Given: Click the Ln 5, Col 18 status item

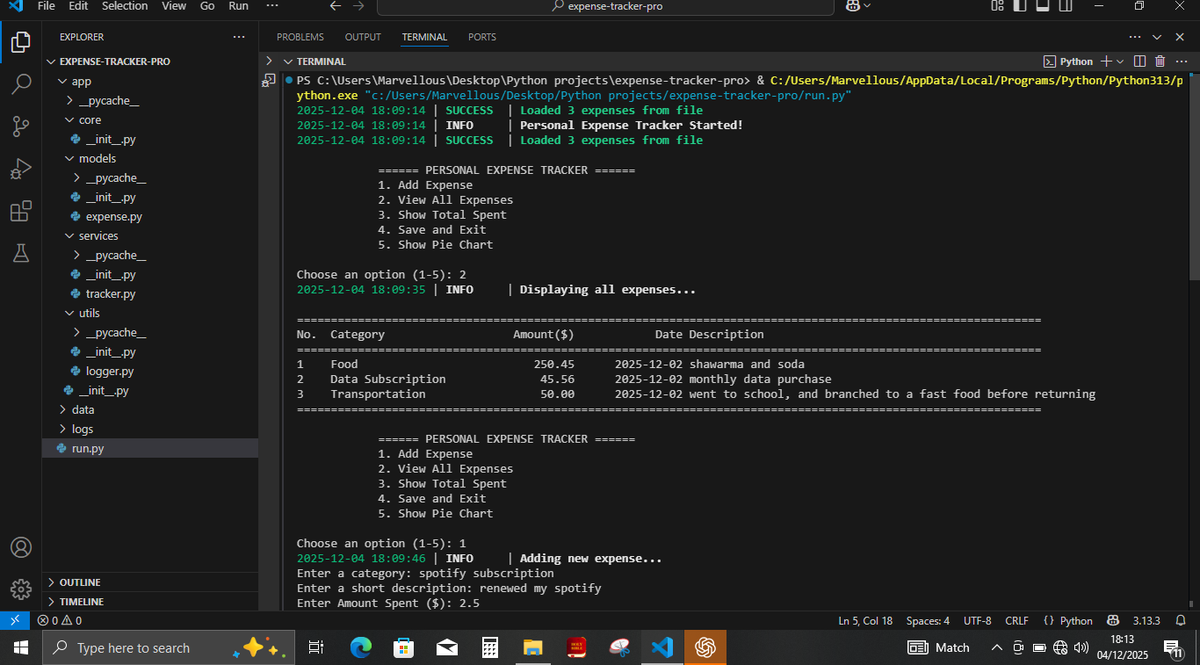Looking at the screenshot, I should click(x=865, y=621).
